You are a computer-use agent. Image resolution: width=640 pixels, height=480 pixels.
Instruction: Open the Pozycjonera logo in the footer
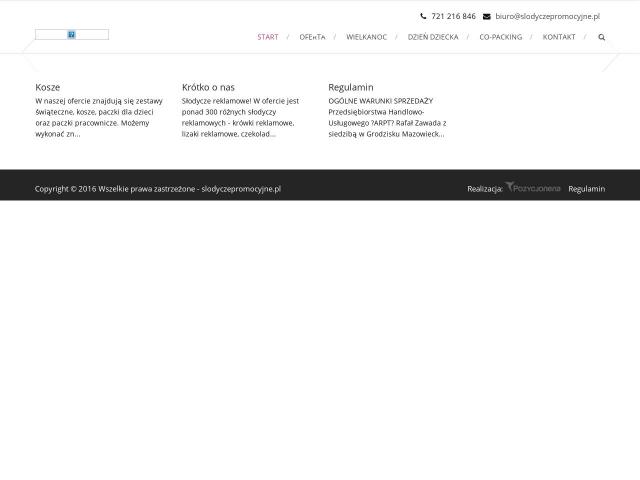coord(533,187)
